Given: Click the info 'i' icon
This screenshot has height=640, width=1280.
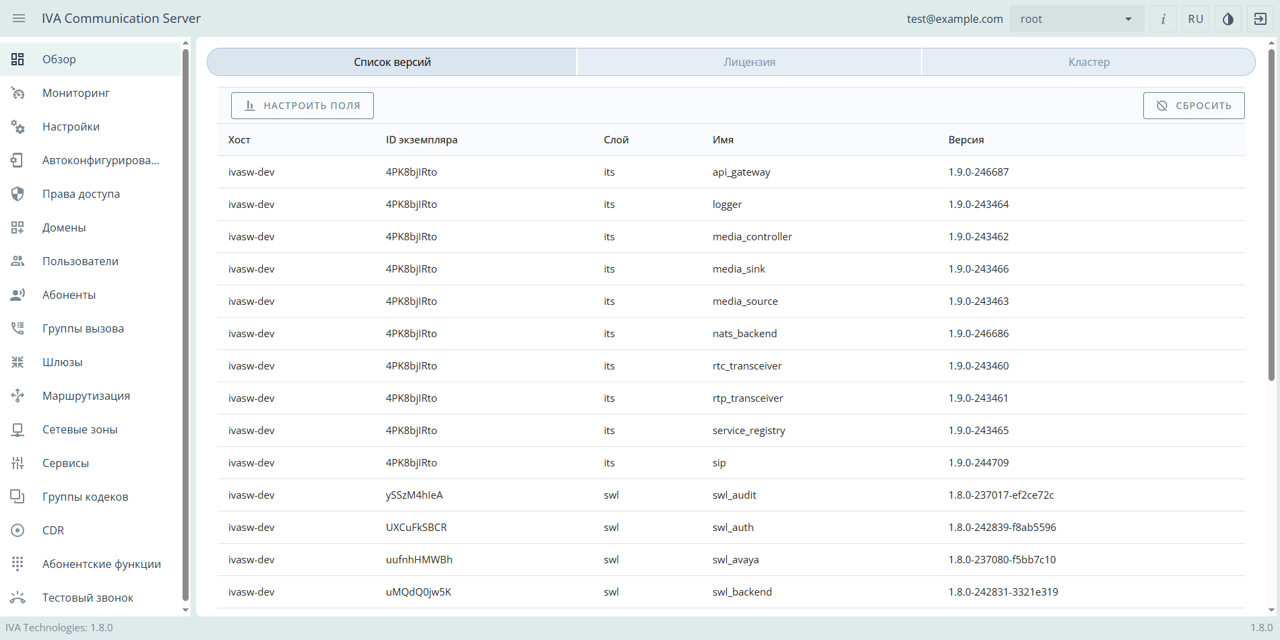Looking at the screenshot, I should (1163, 19).
